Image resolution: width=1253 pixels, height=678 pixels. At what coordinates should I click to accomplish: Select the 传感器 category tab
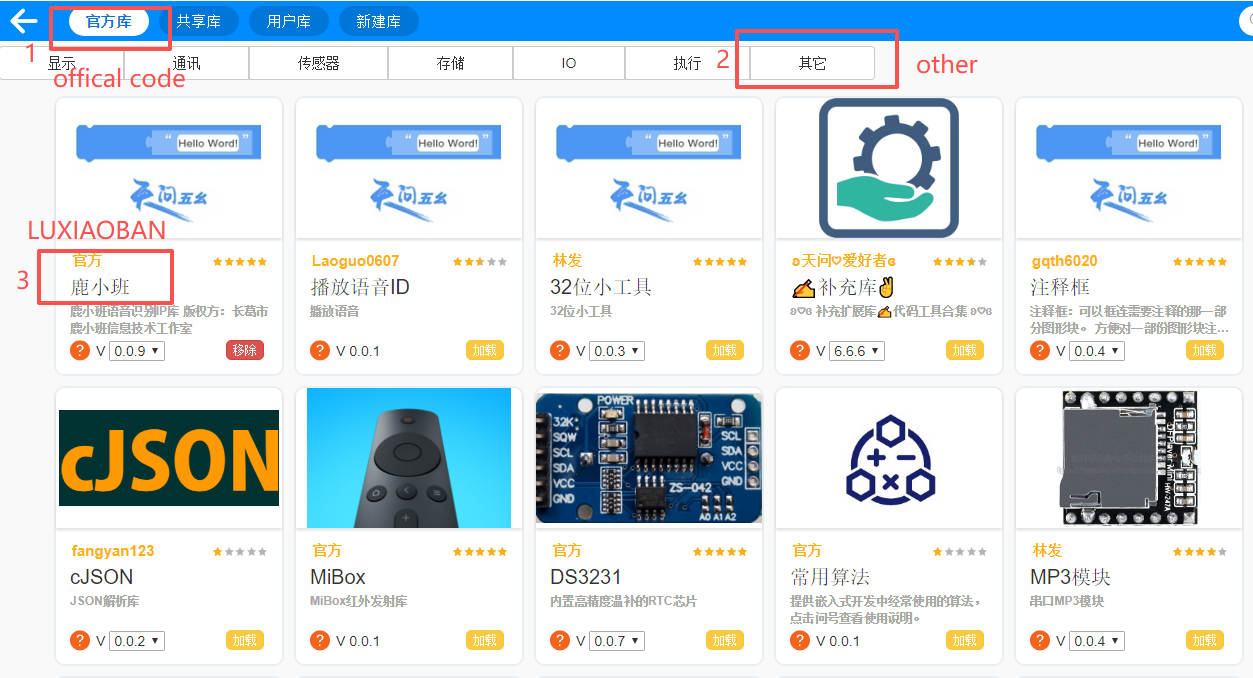pos(317,62)
